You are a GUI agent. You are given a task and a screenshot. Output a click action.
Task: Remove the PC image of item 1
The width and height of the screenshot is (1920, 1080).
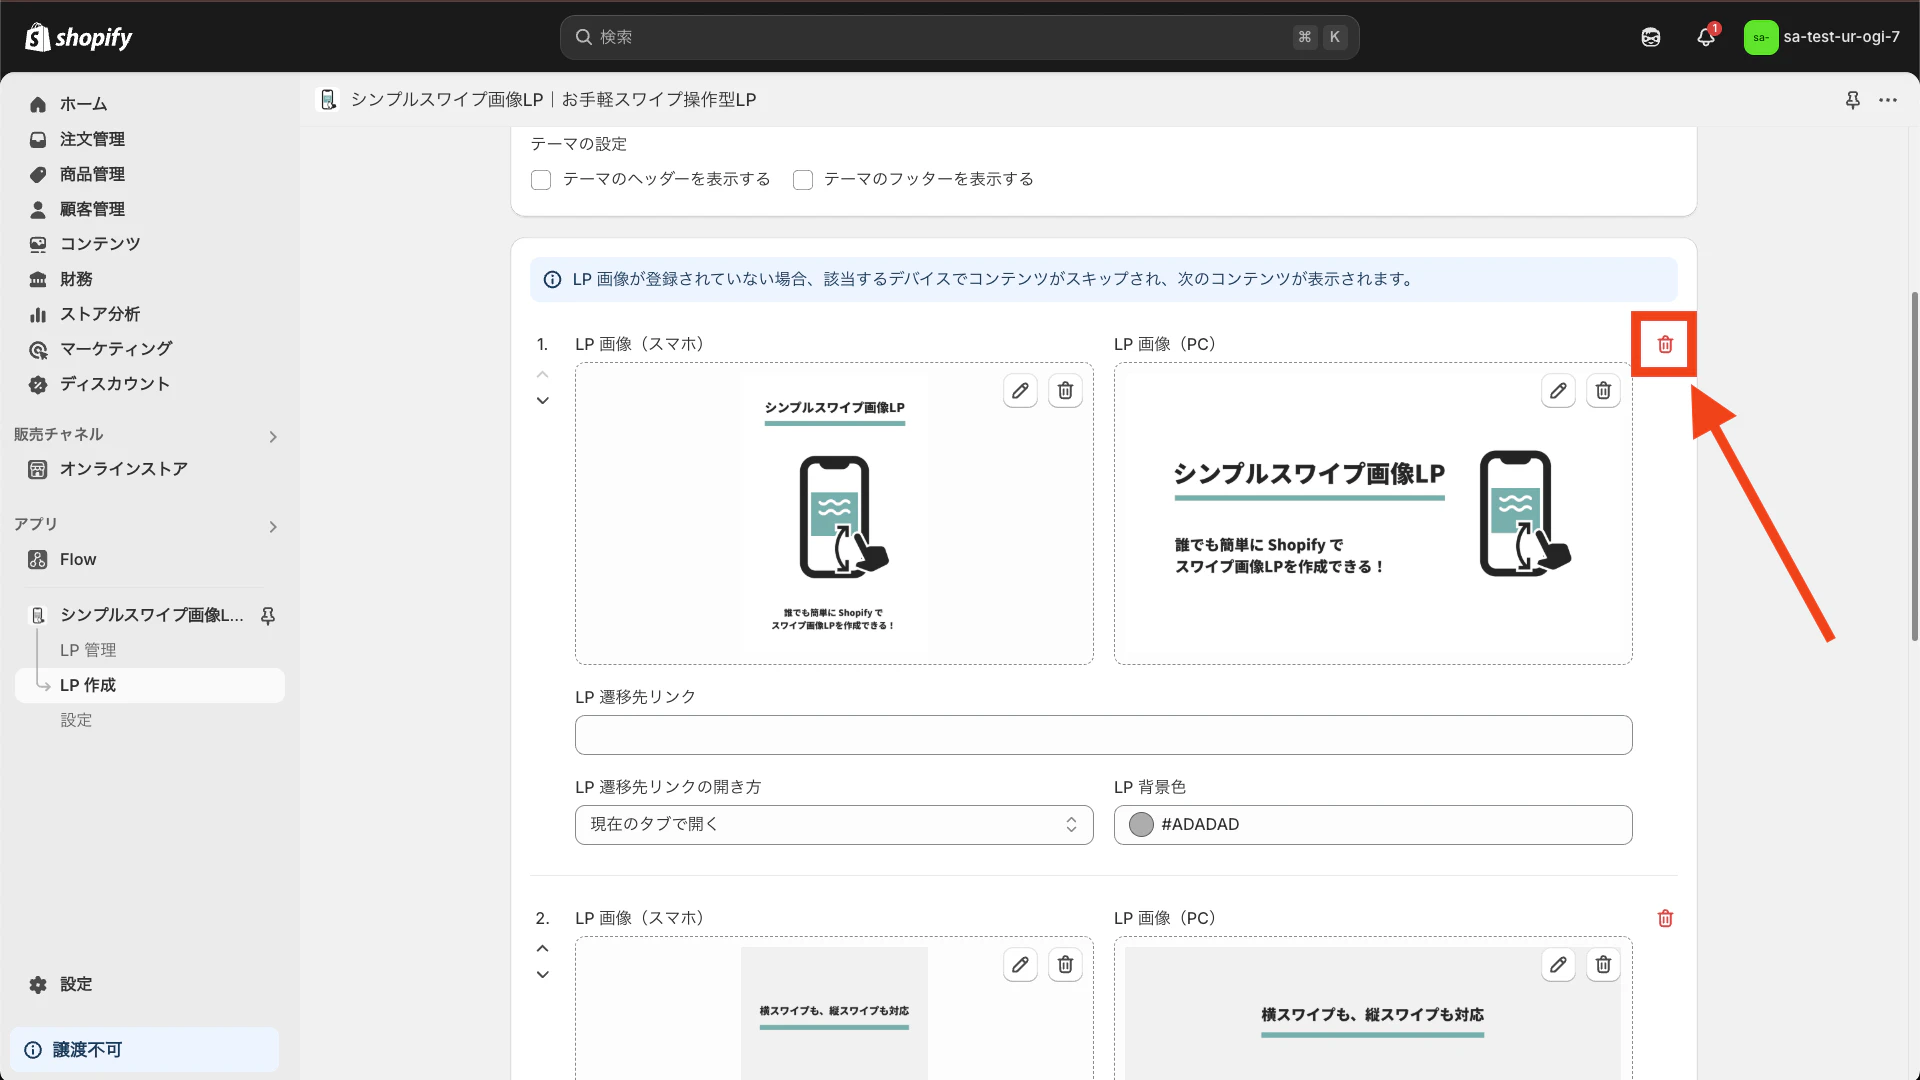click(1603, 391)
